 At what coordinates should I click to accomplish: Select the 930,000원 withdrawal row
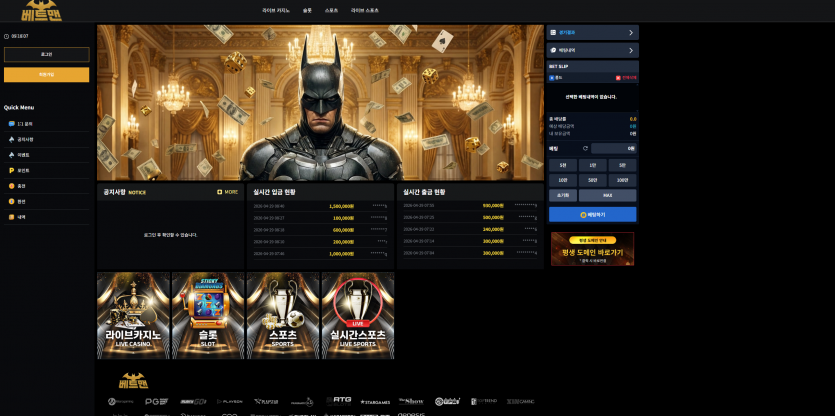tap(470, 205)
